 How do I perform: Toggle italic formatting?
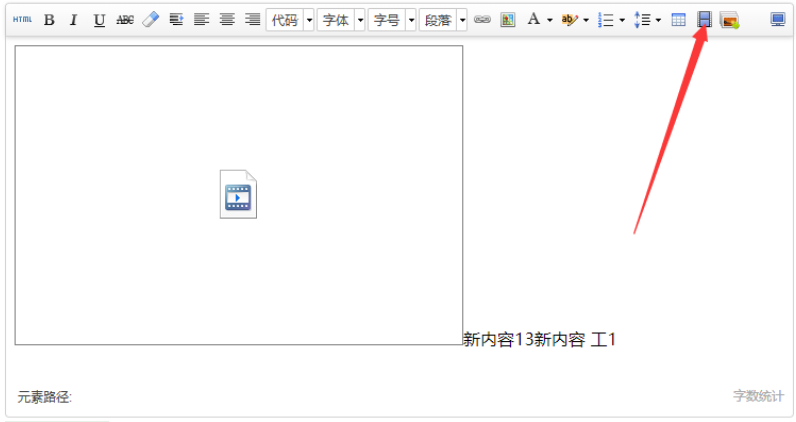click(74, 20)
